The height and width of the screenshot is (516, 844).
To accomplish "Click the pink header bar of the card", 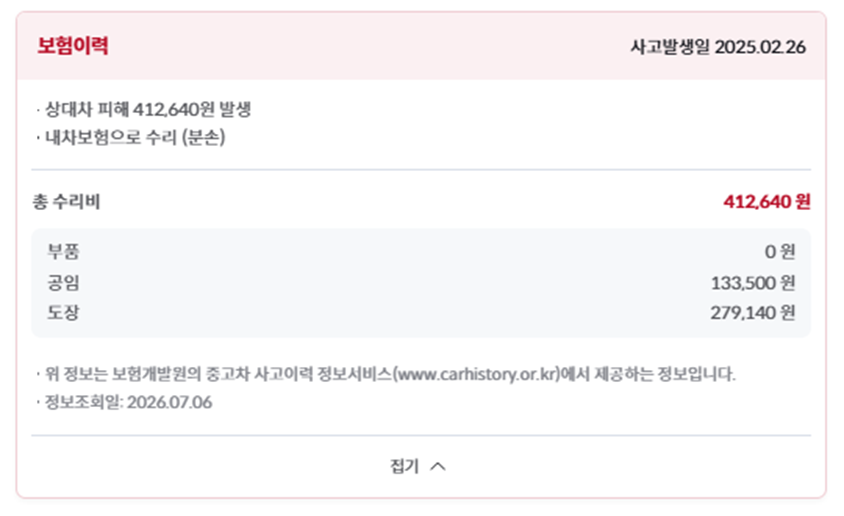I will coord(421,46).
